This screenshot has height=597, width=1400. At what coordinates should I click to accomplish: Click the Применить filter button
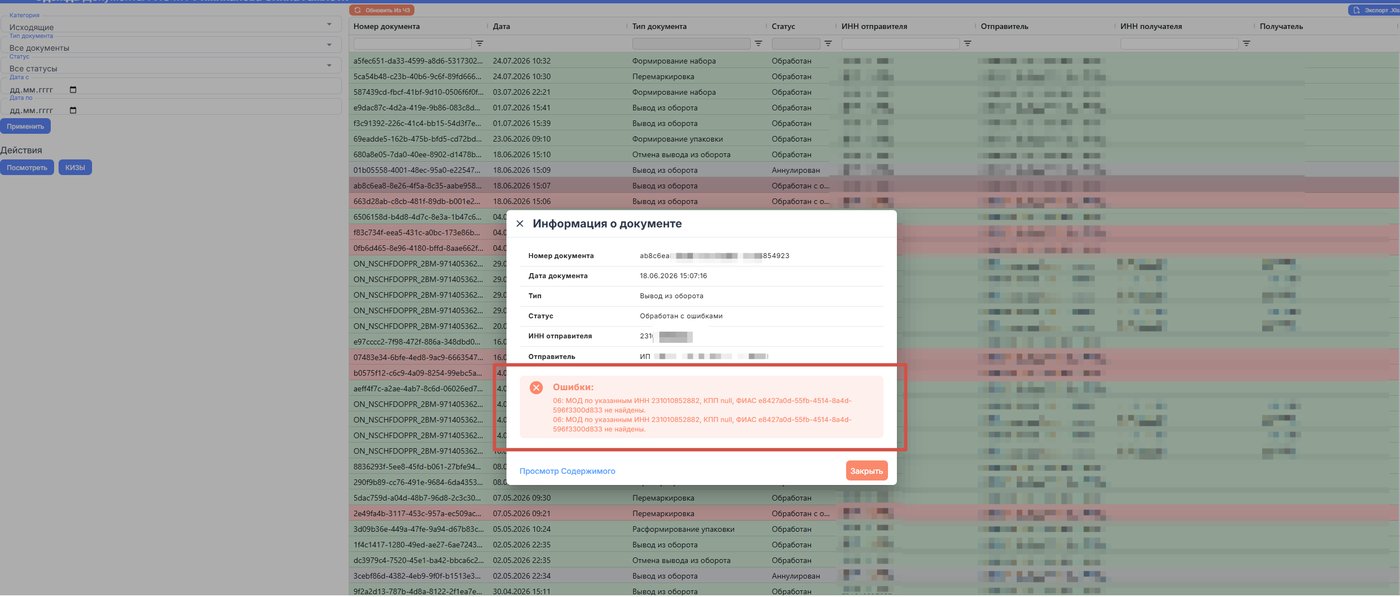coord(26,127)
